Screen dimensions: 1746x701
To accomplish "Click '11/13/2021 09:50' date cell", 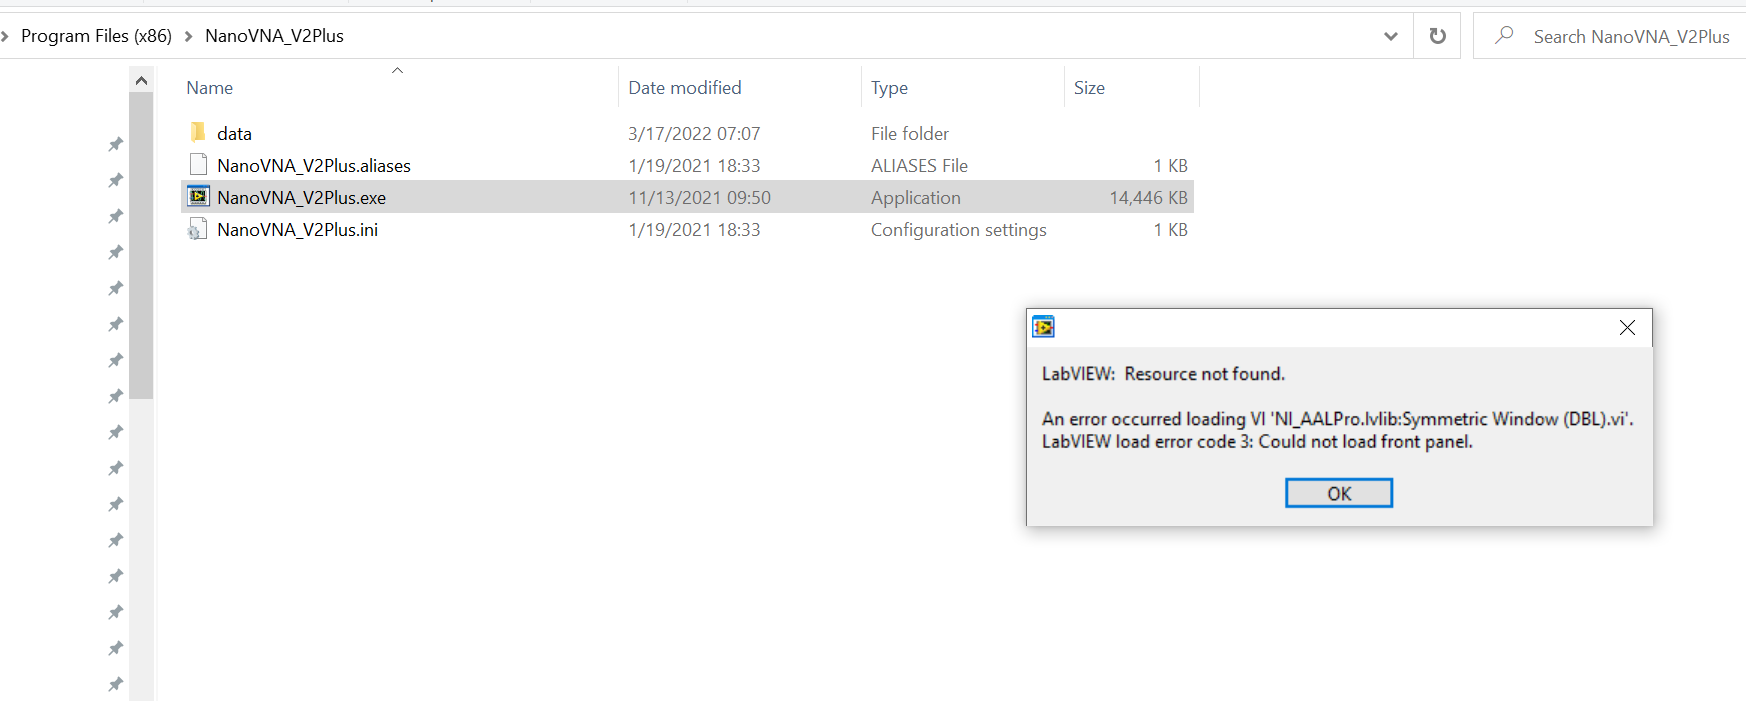I will pyautogui.click(x=699, y=198).
